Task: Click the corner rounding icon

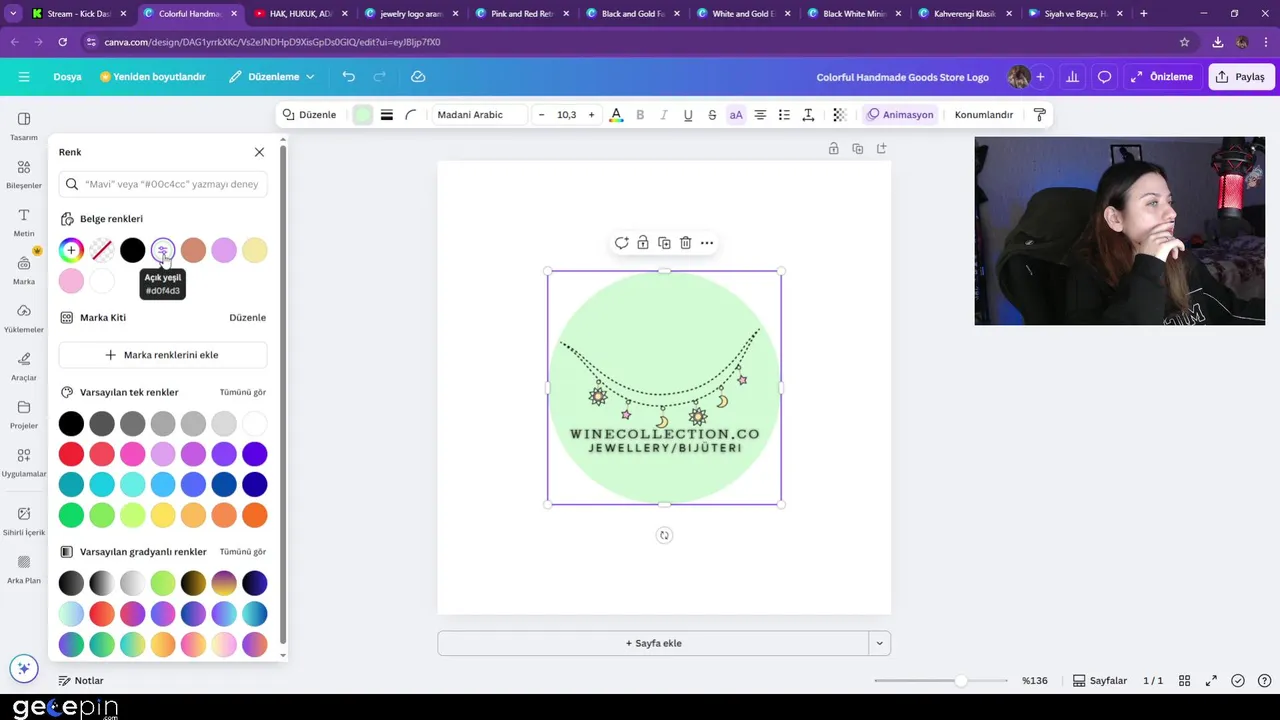Action: pos(410,115)
